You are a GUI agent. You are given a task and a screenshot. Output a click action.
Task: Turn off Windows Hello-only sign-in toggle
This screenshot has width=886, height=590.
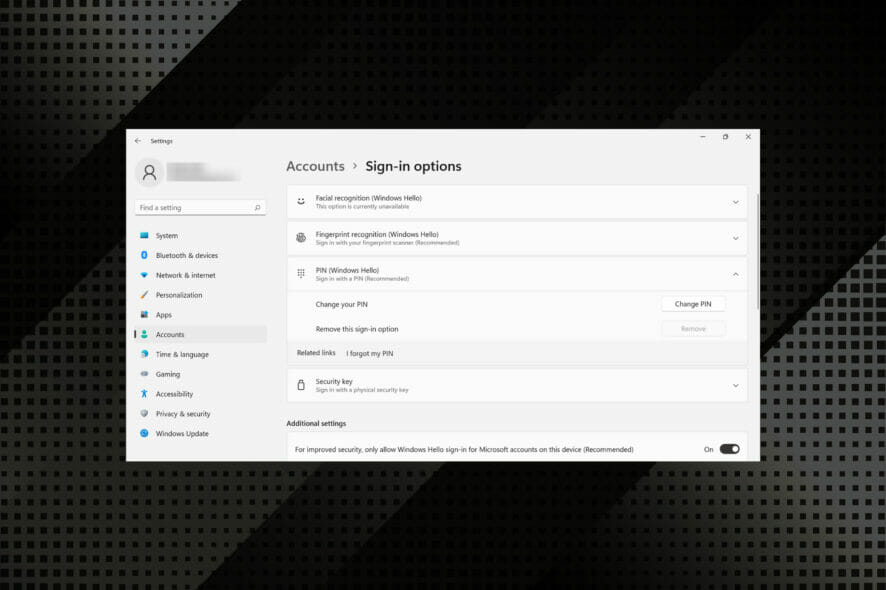point(729,449)
